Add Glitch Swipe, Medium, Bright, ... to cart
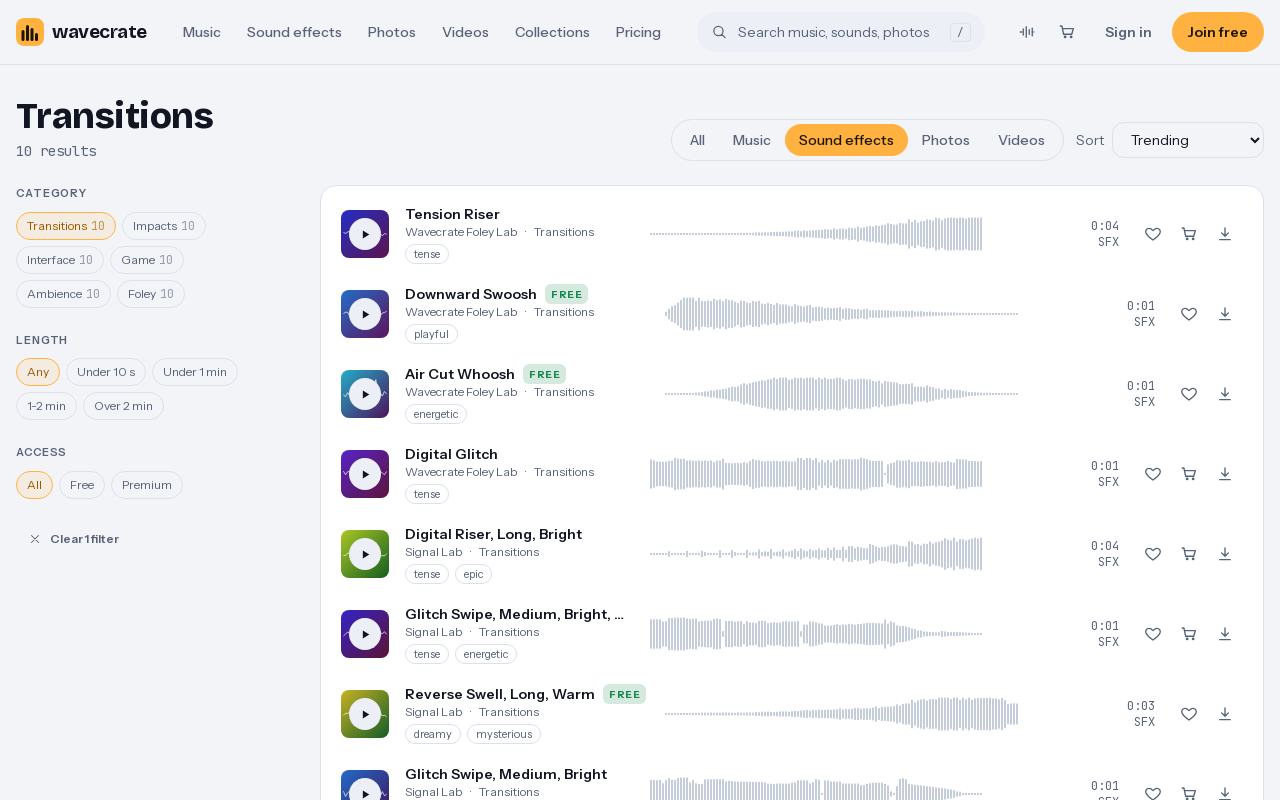This screenshot has height=800, width=1280. point(1189,634)
